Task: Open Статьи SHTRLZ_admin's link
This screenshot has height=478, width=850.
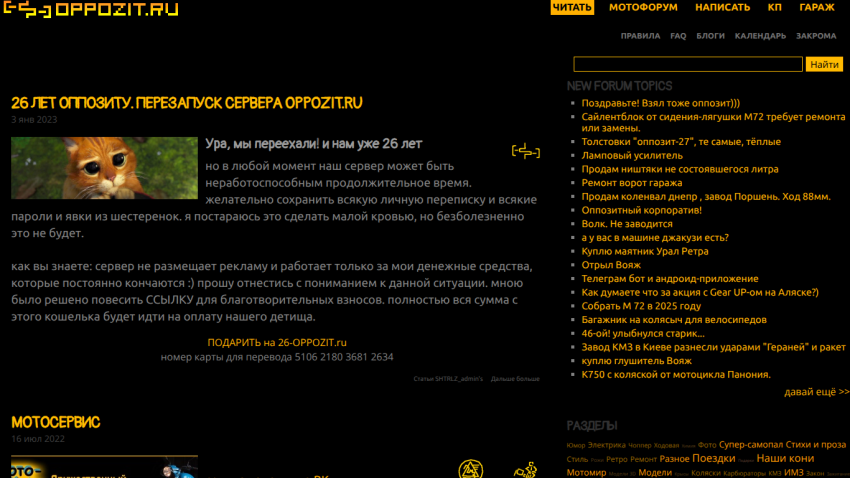Action: [x=448, y=379]
